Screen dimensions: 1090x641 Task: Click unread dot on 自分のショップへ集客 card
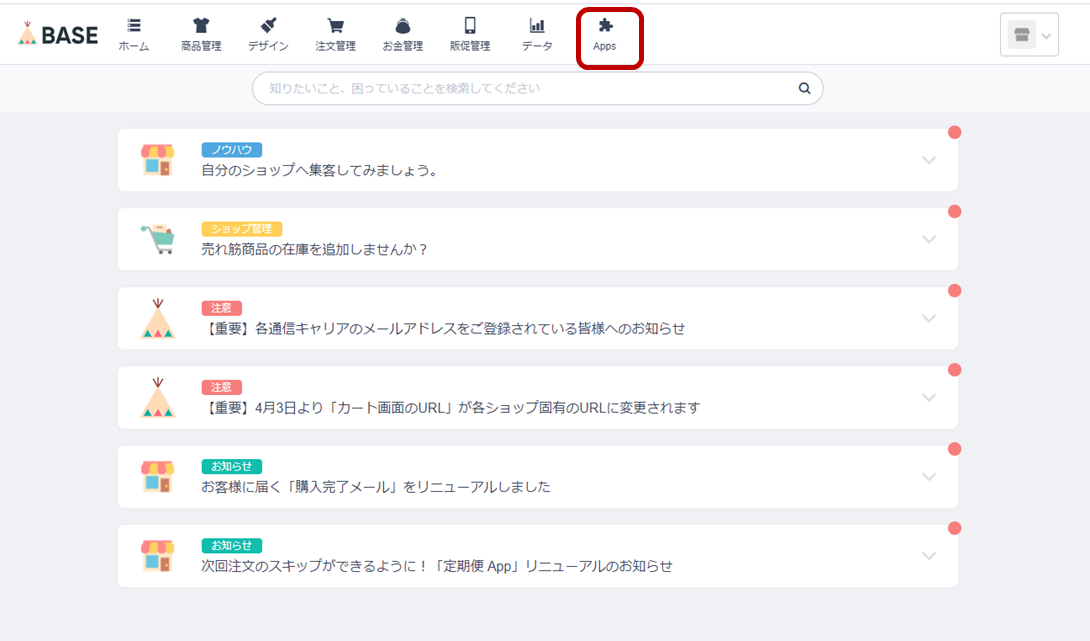click(x=954, y=132)
